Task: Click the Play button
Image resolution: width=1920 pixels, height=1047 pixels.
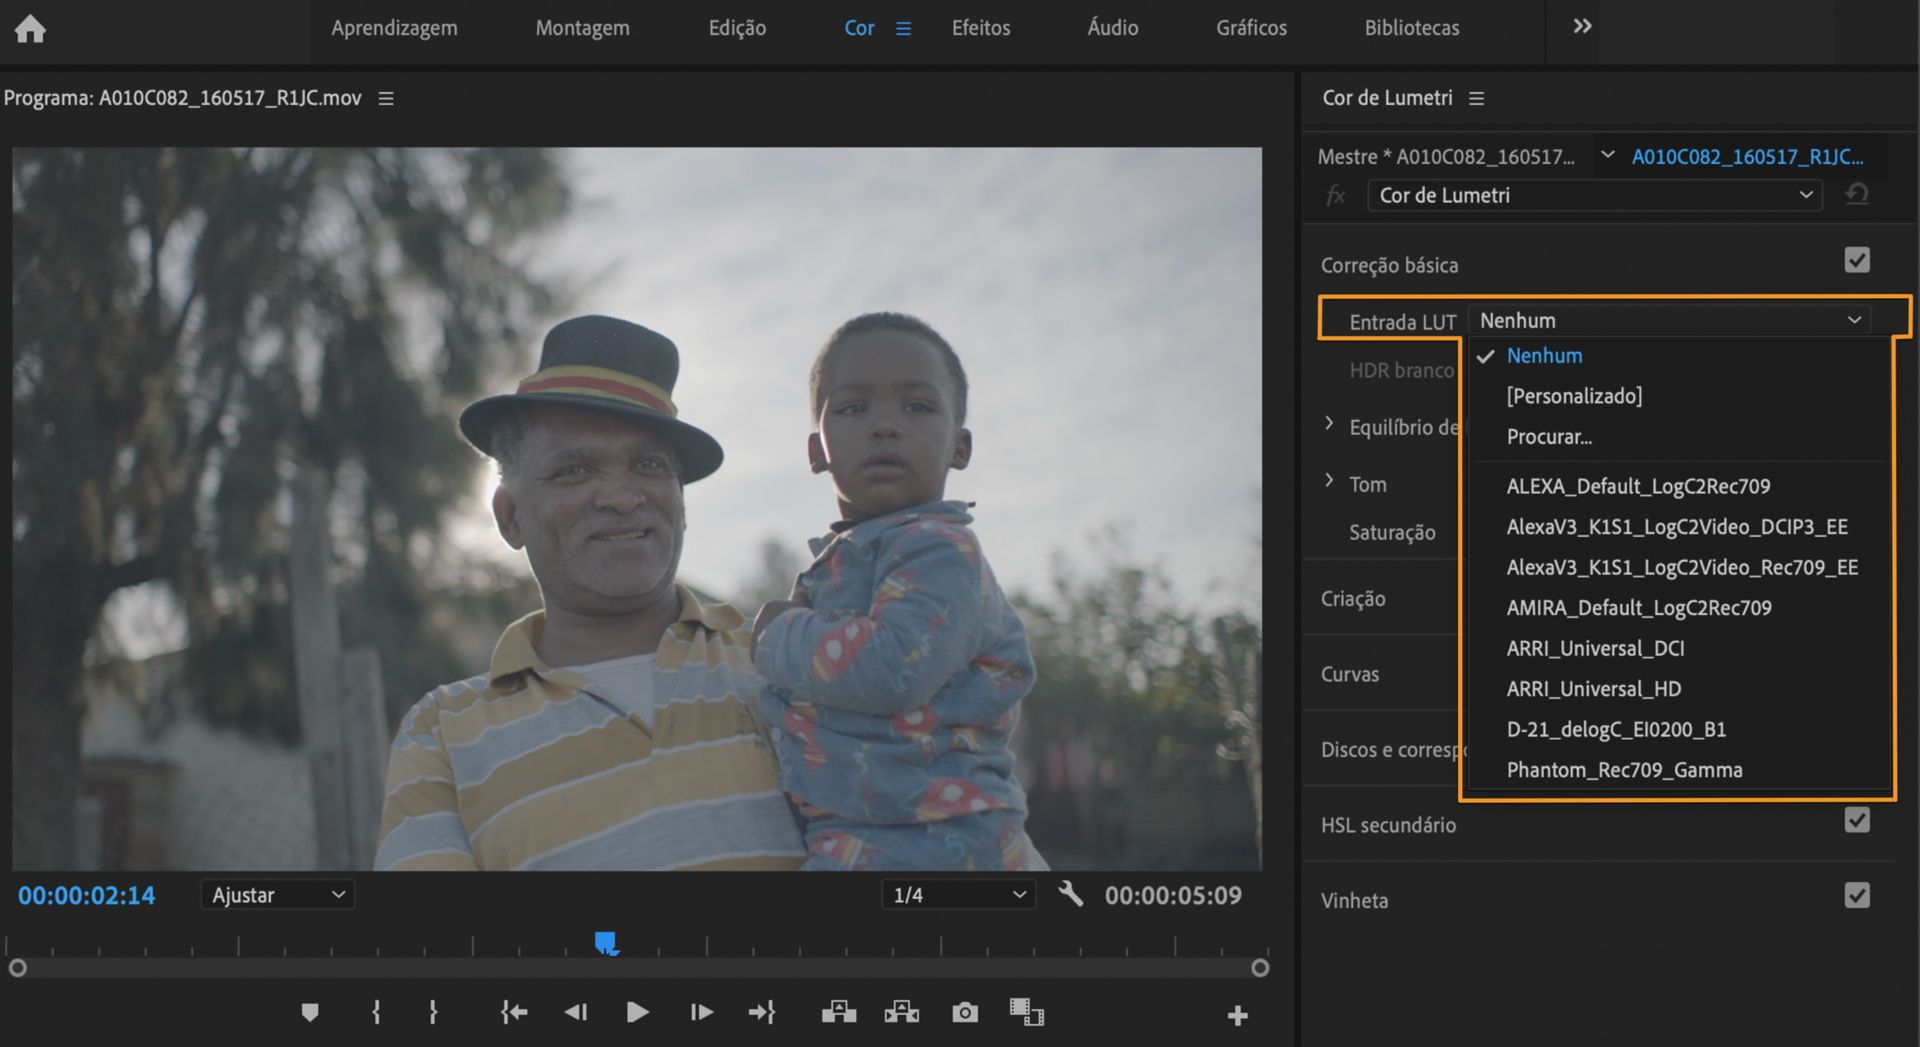Action: click(x=637, y=1013)
